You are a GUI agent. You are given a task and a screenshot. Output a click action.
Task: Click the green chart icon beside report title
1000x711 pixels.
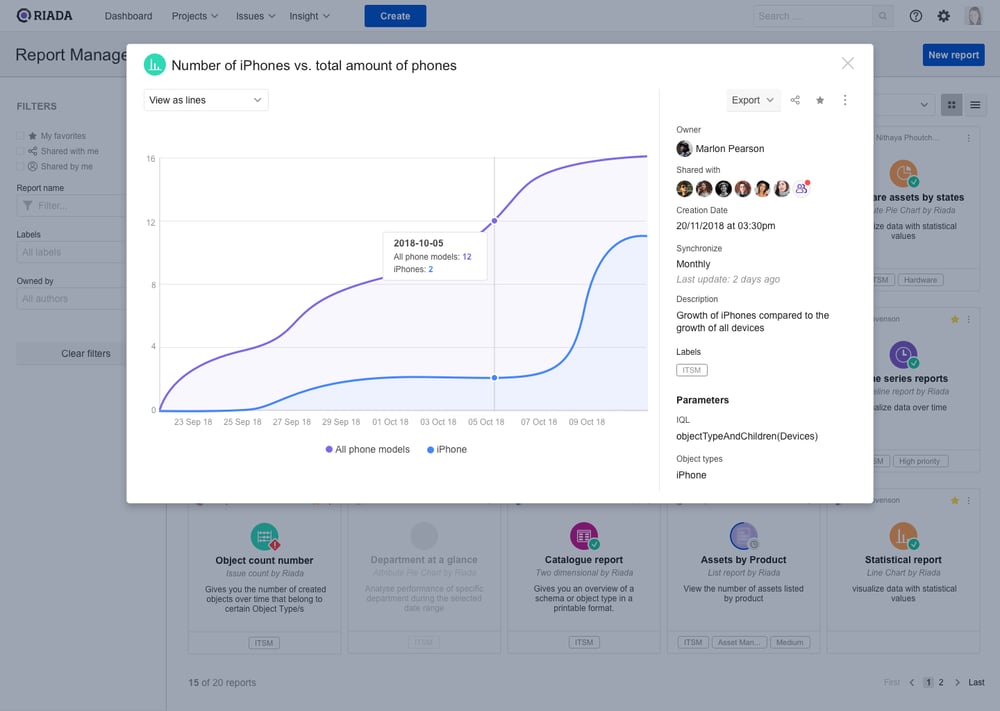[x=155, y=65]
